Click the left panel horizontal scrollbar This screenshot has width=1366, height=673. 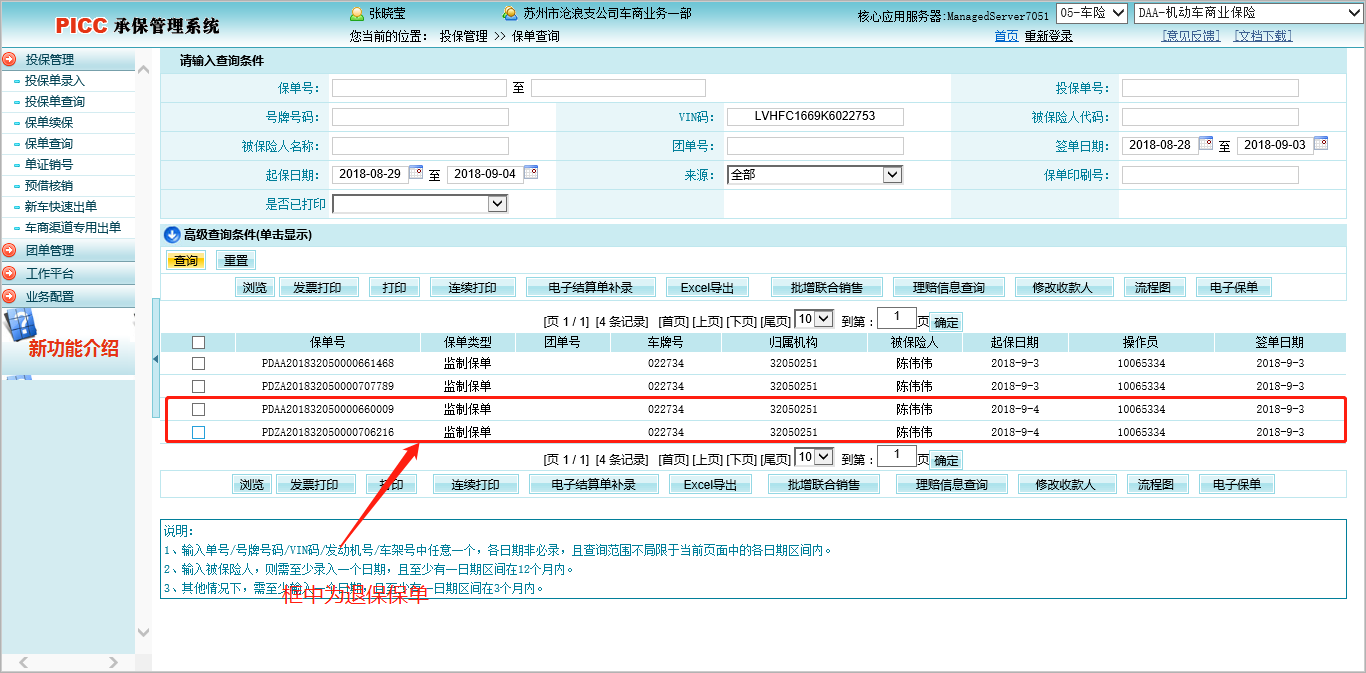[67, 662]
